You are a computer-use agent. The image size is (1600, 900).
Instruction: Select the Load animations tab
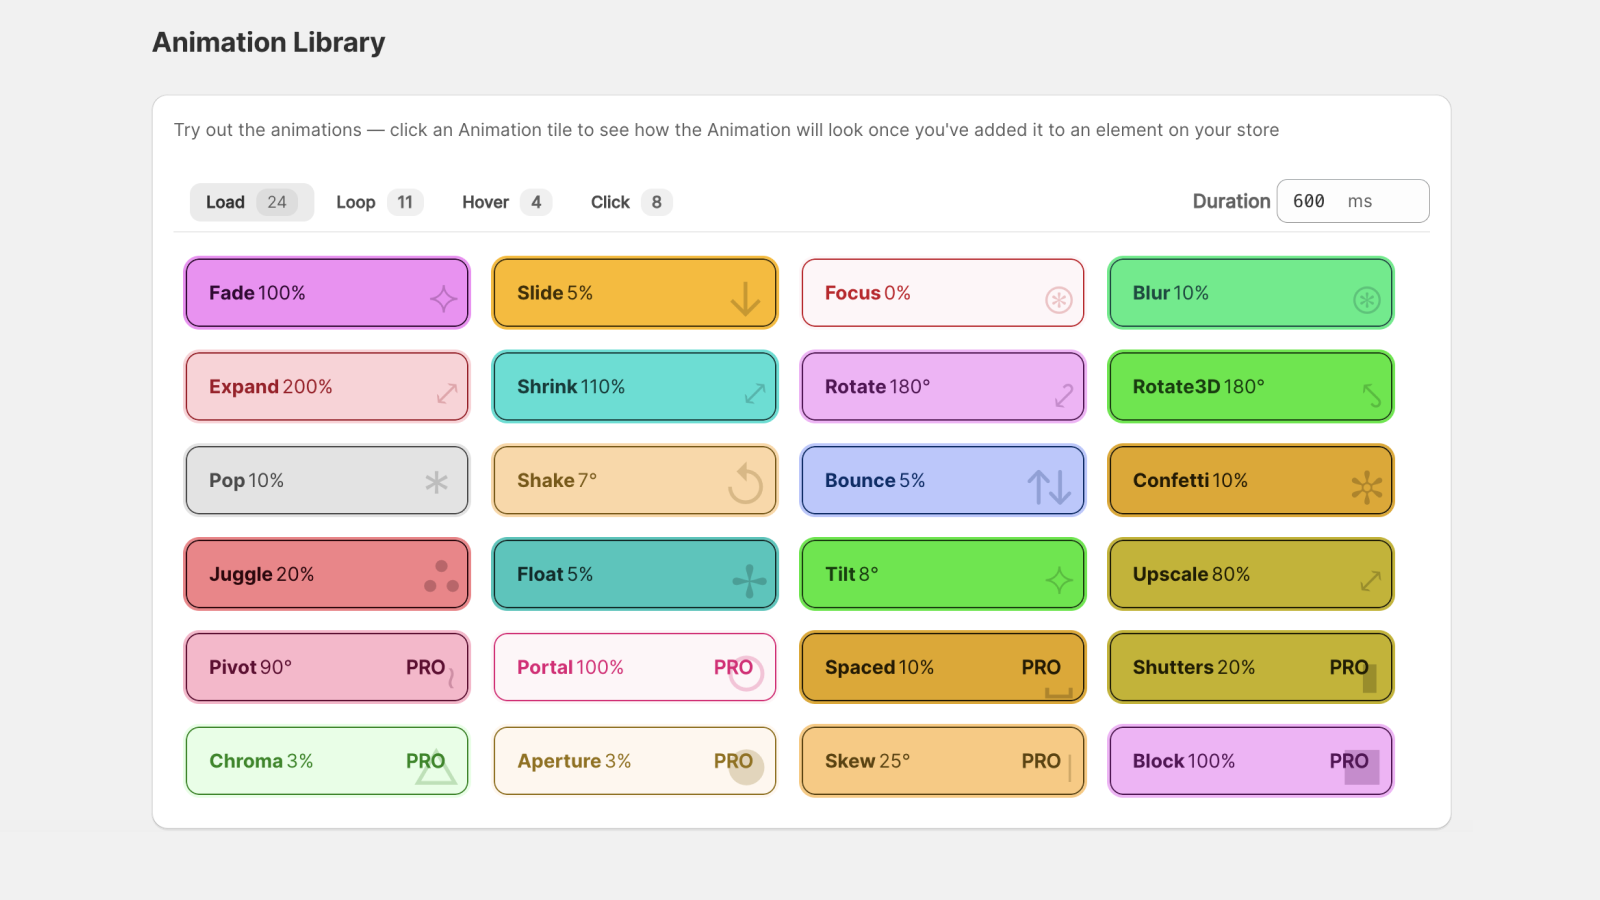coord(250,201)
